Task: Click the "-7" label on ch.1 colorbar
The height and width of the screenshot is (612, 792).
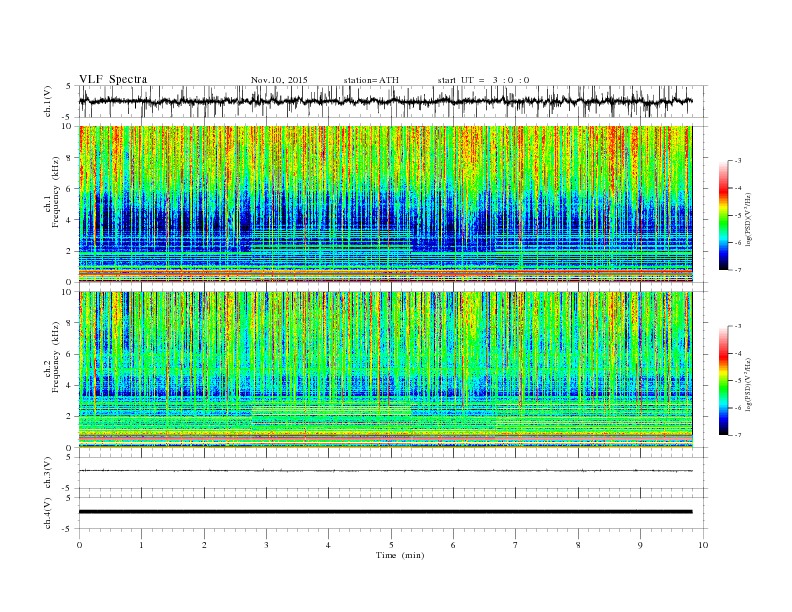Action: [738, 270]
